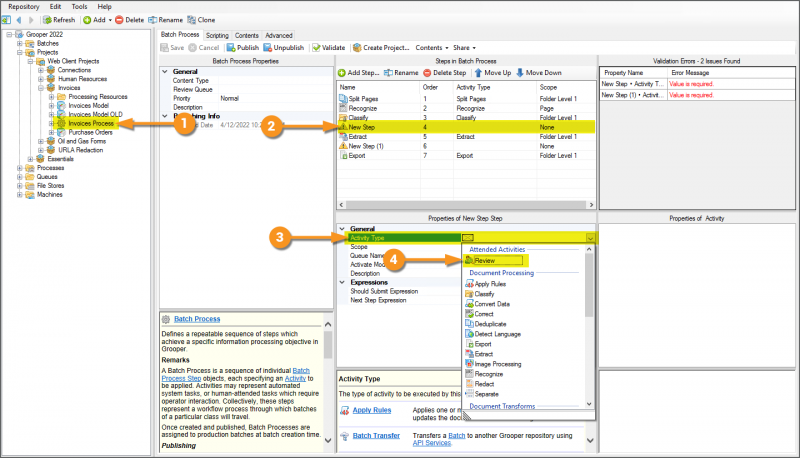
Task: Open the Edit menu
Action: point(55,7)
